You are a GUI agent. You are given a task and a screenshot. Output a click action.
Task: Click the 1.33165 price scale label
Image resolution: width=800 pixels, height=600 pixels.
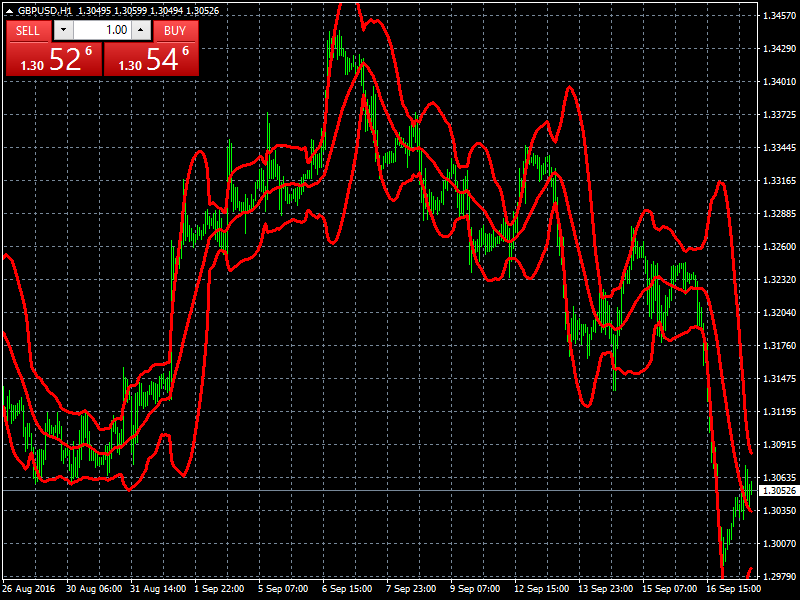779,181
